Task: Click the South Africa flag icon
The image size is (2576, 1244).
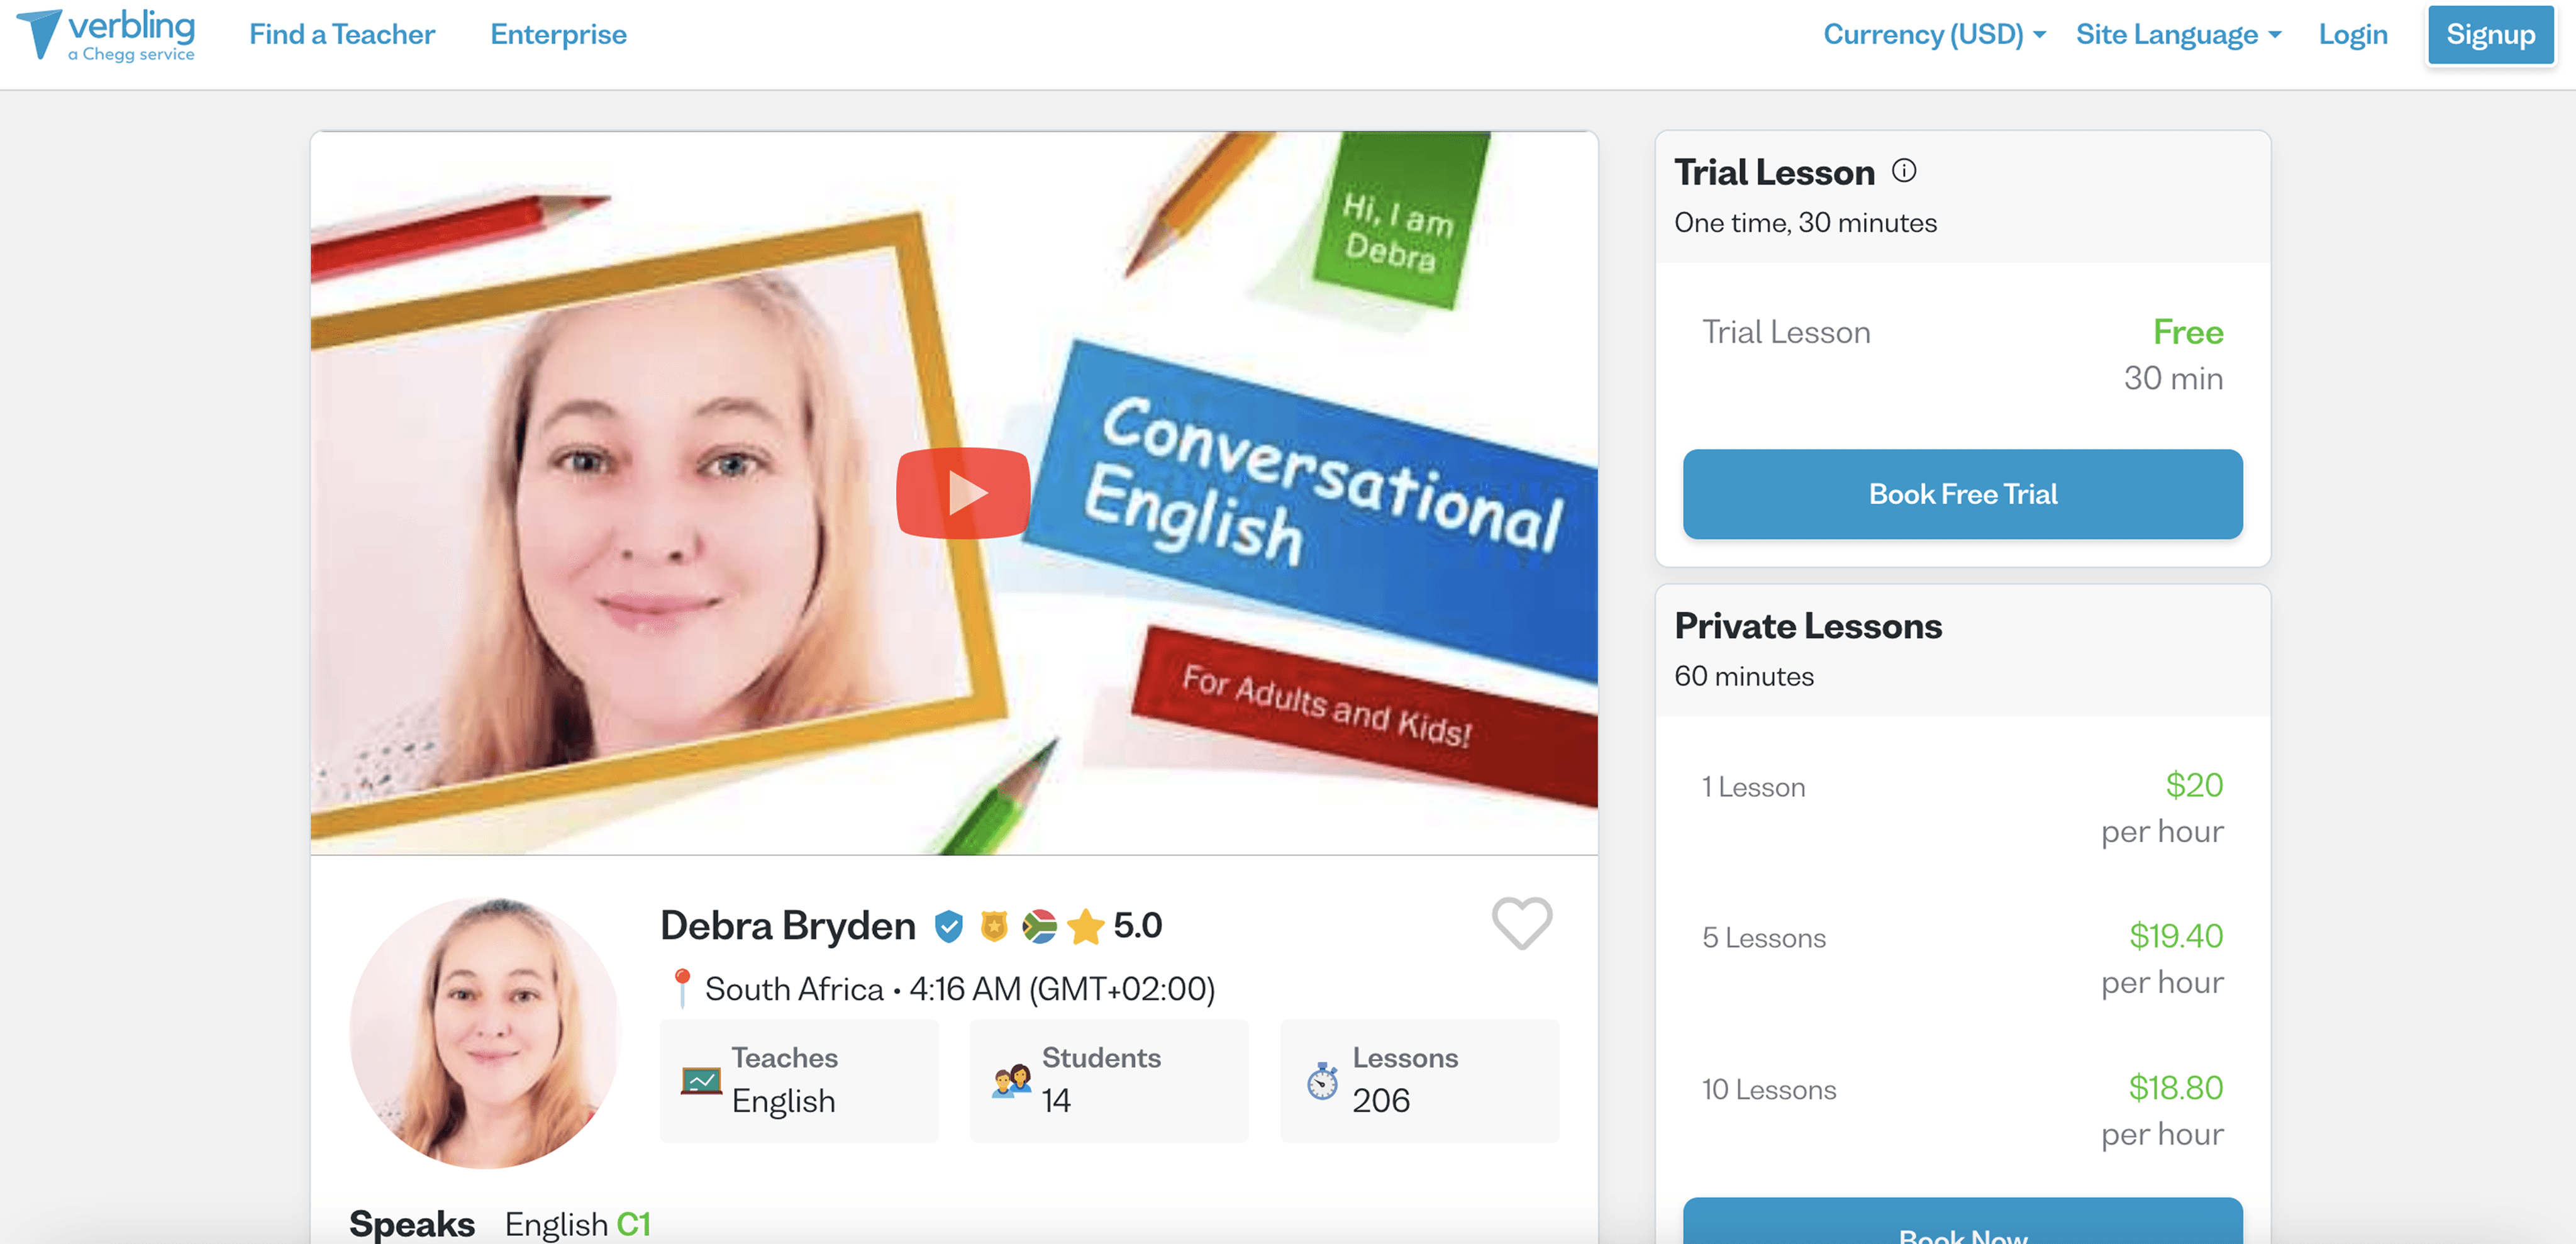Action: click(1039, 927)
